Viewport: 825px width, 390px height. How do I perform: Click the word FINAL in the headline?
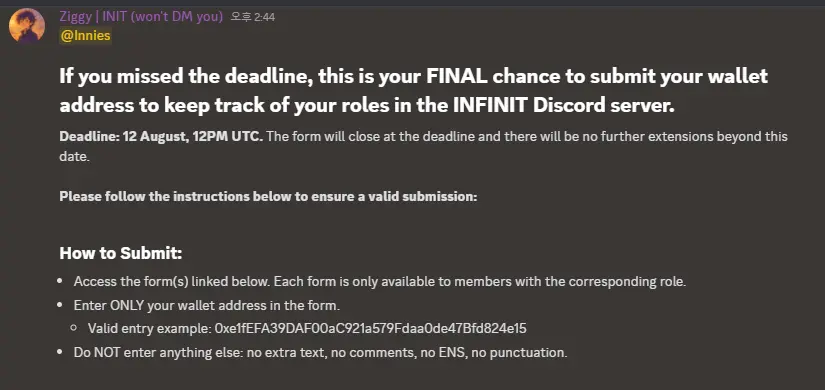click(x=457, y=76)
